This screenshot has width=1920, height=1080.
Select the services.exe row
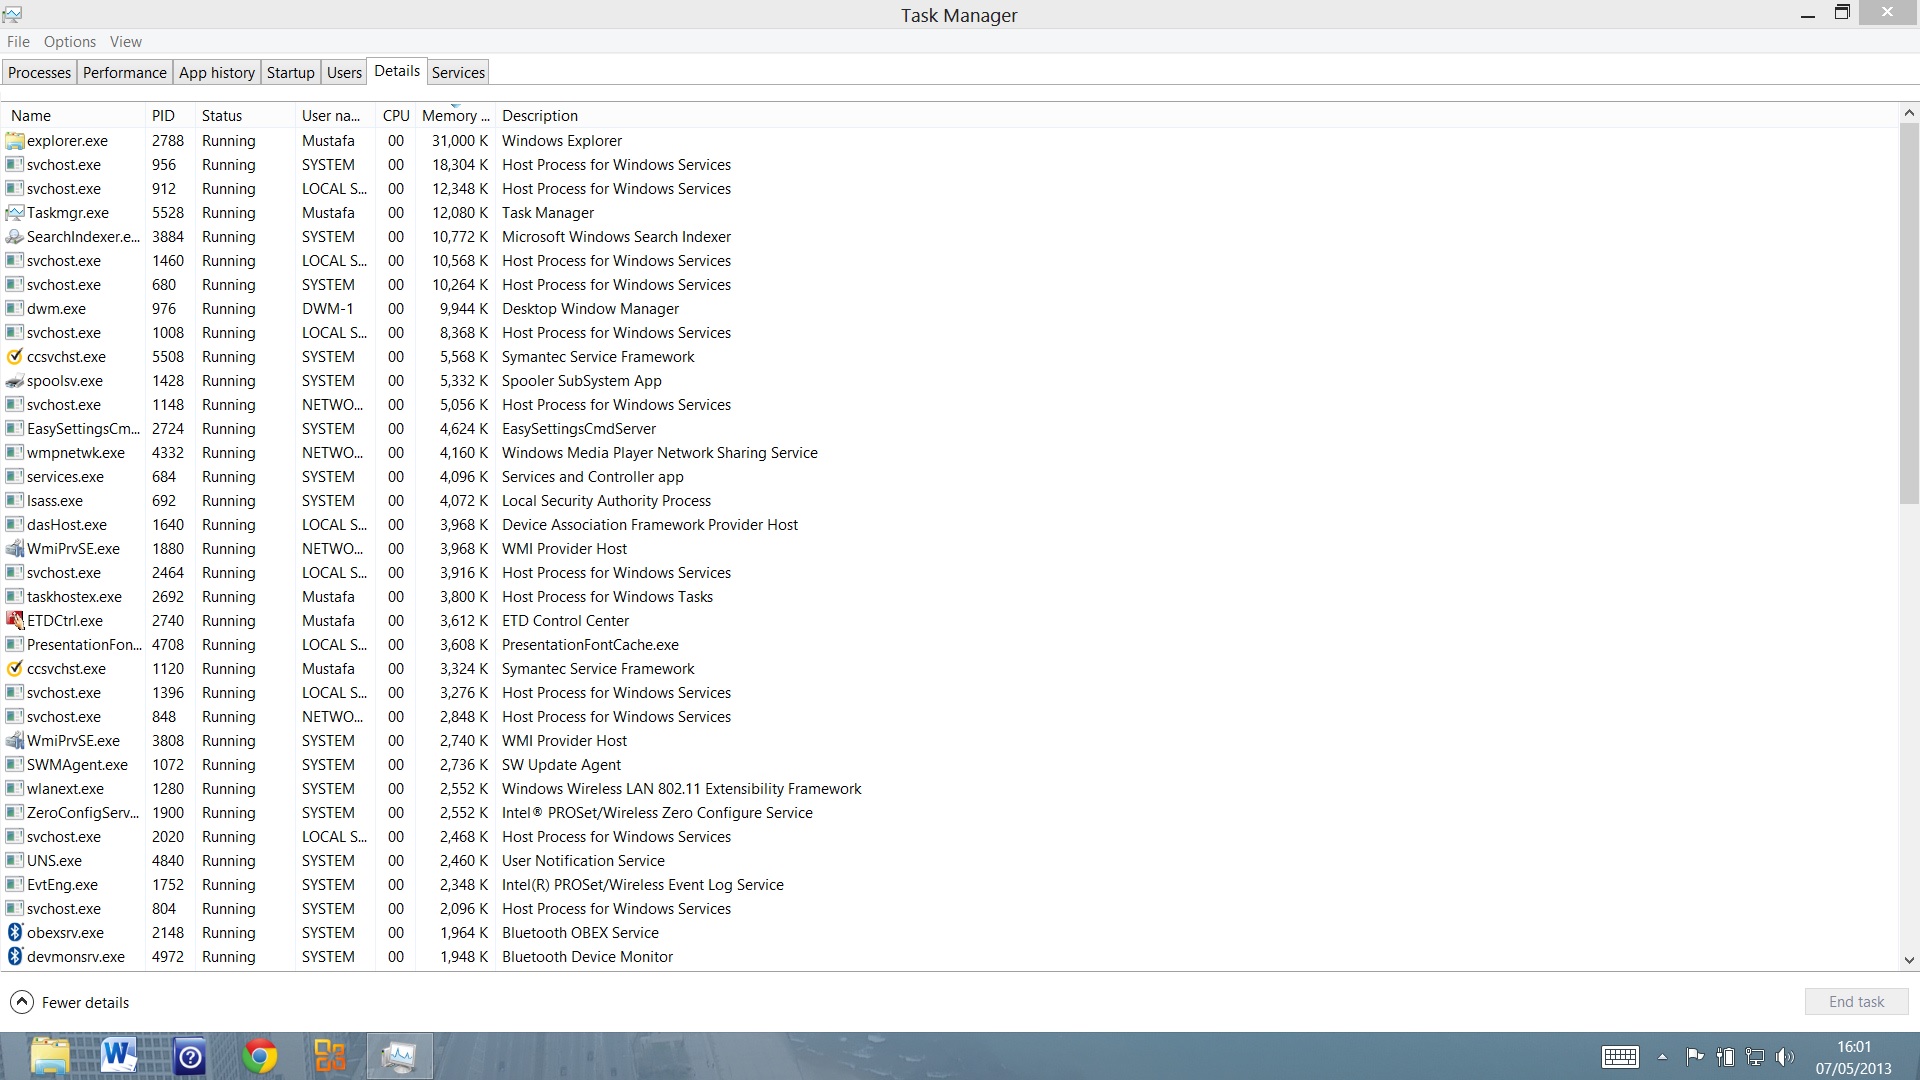[950, 477]
